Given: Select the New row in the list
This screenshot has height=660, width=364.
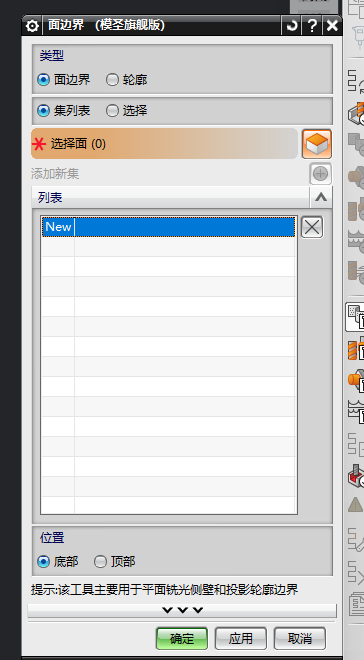Looking at the screenshot, I should click(x=168, y=227).
